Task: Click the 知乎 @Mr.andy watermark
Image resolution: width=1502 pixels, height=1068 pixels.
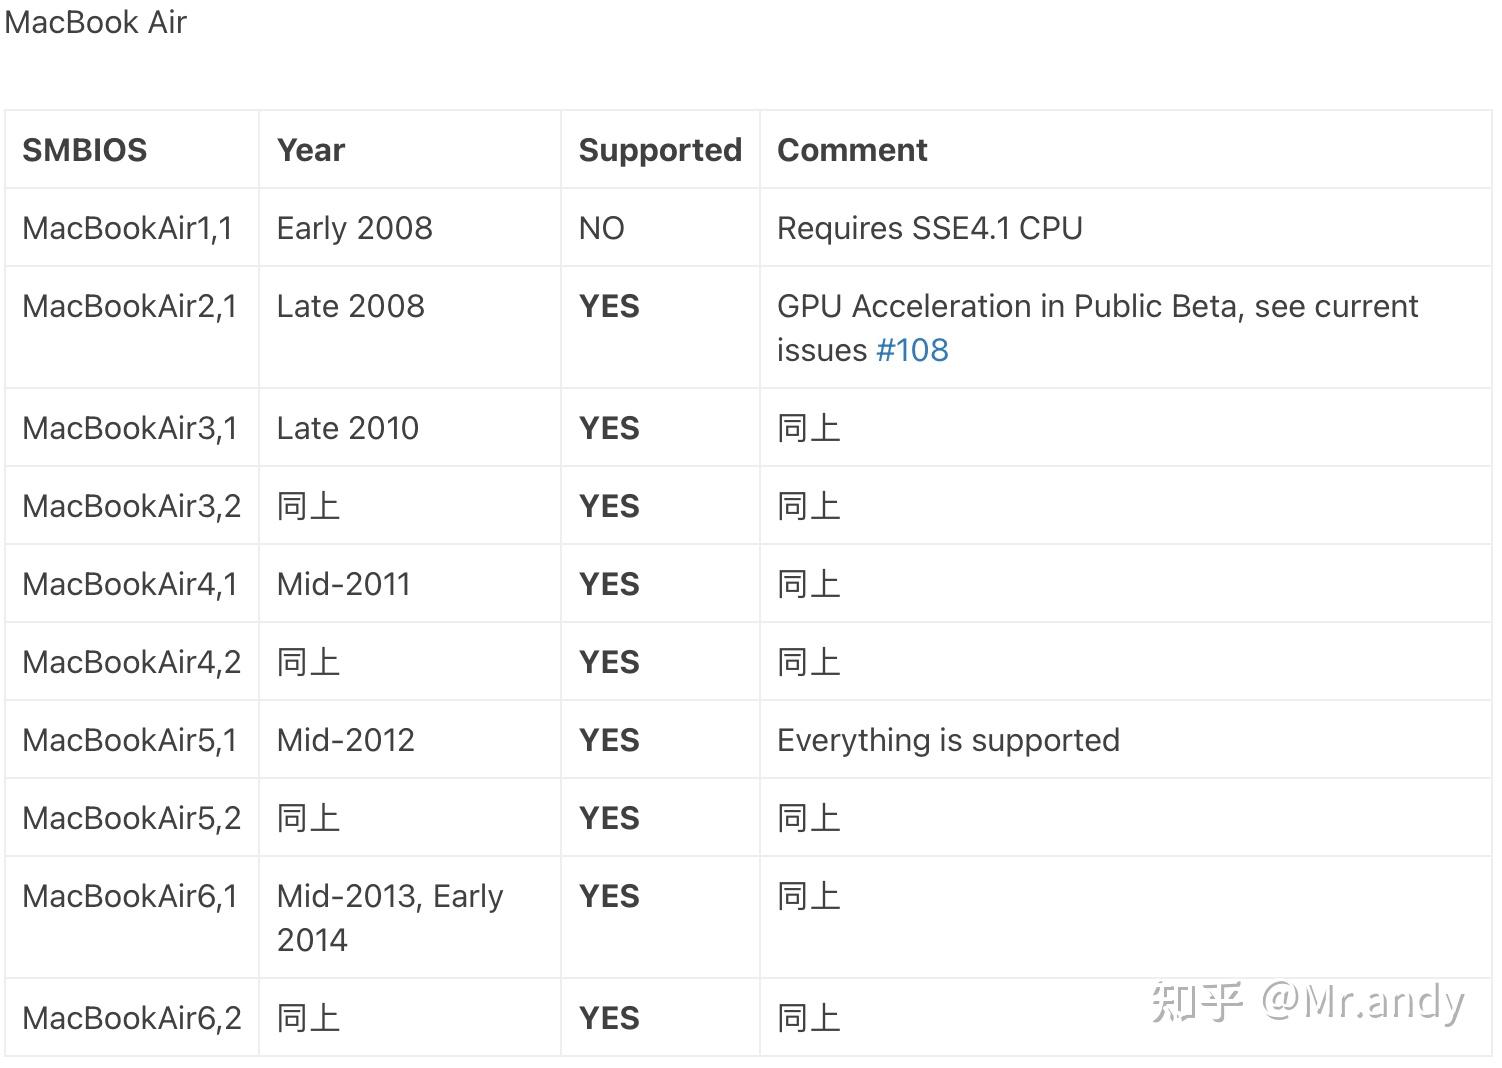Action: (1307, 1001)
